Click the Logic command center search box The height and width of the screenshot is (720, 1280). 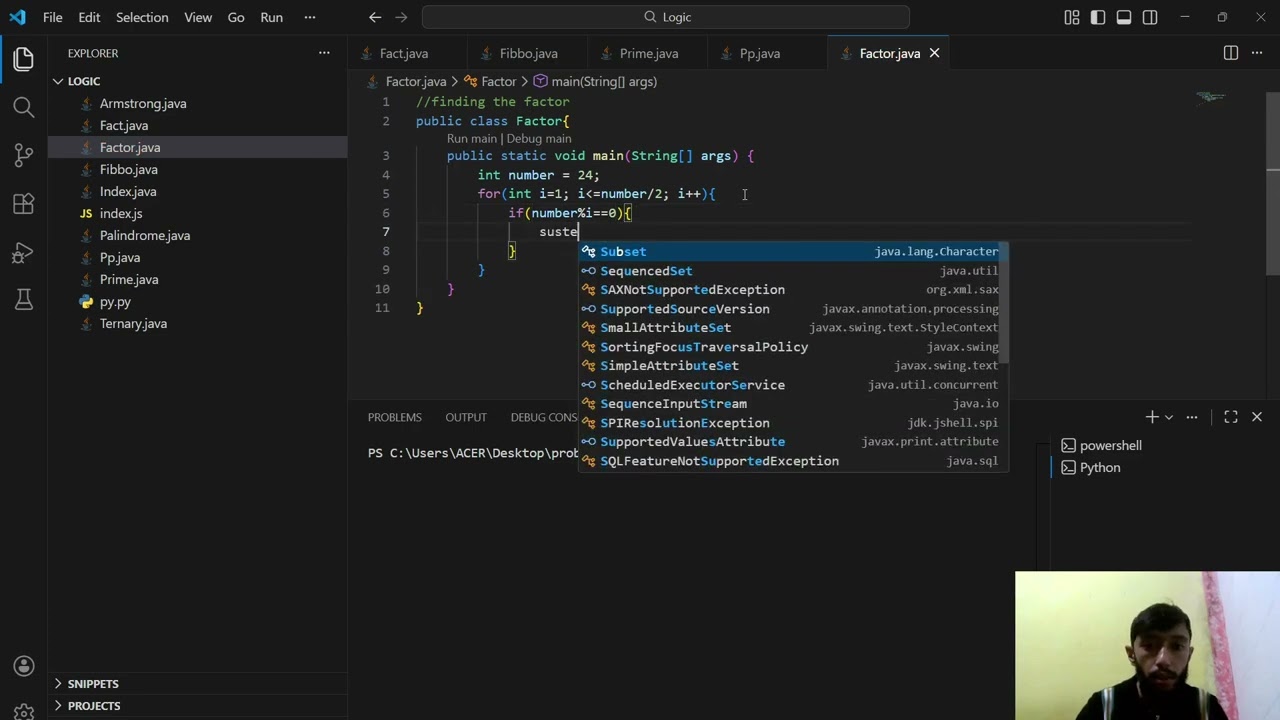click(666, 17)
